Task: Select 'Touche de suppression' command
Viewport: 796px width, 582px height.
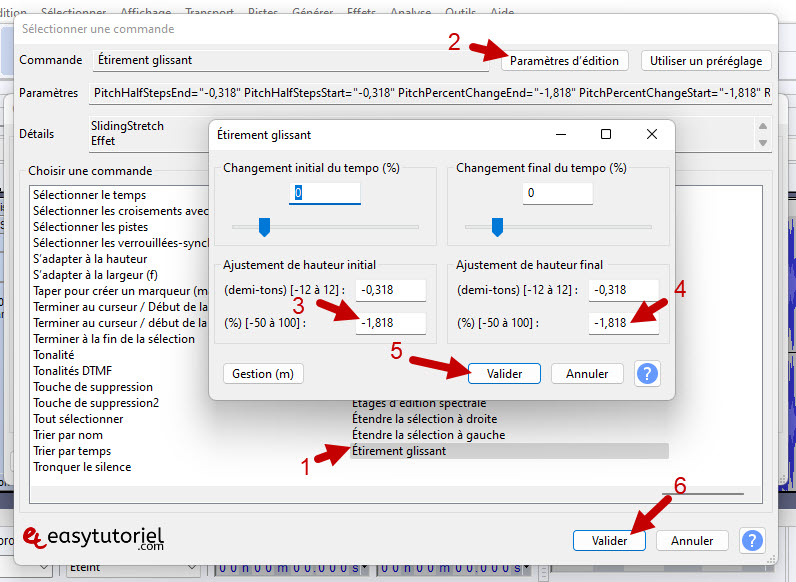Action: point(92,387)
